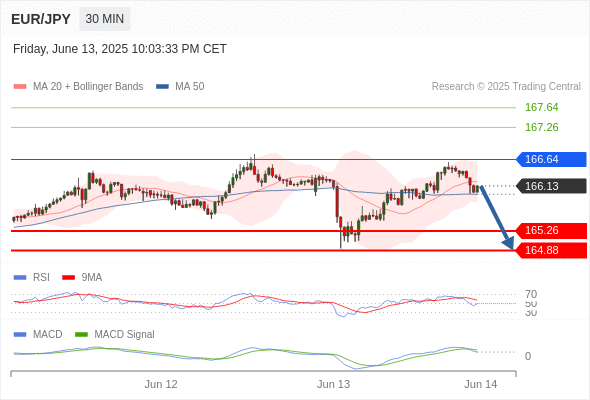
Task: Click the Jun 12 date axis label
Action: coord(161,384)
